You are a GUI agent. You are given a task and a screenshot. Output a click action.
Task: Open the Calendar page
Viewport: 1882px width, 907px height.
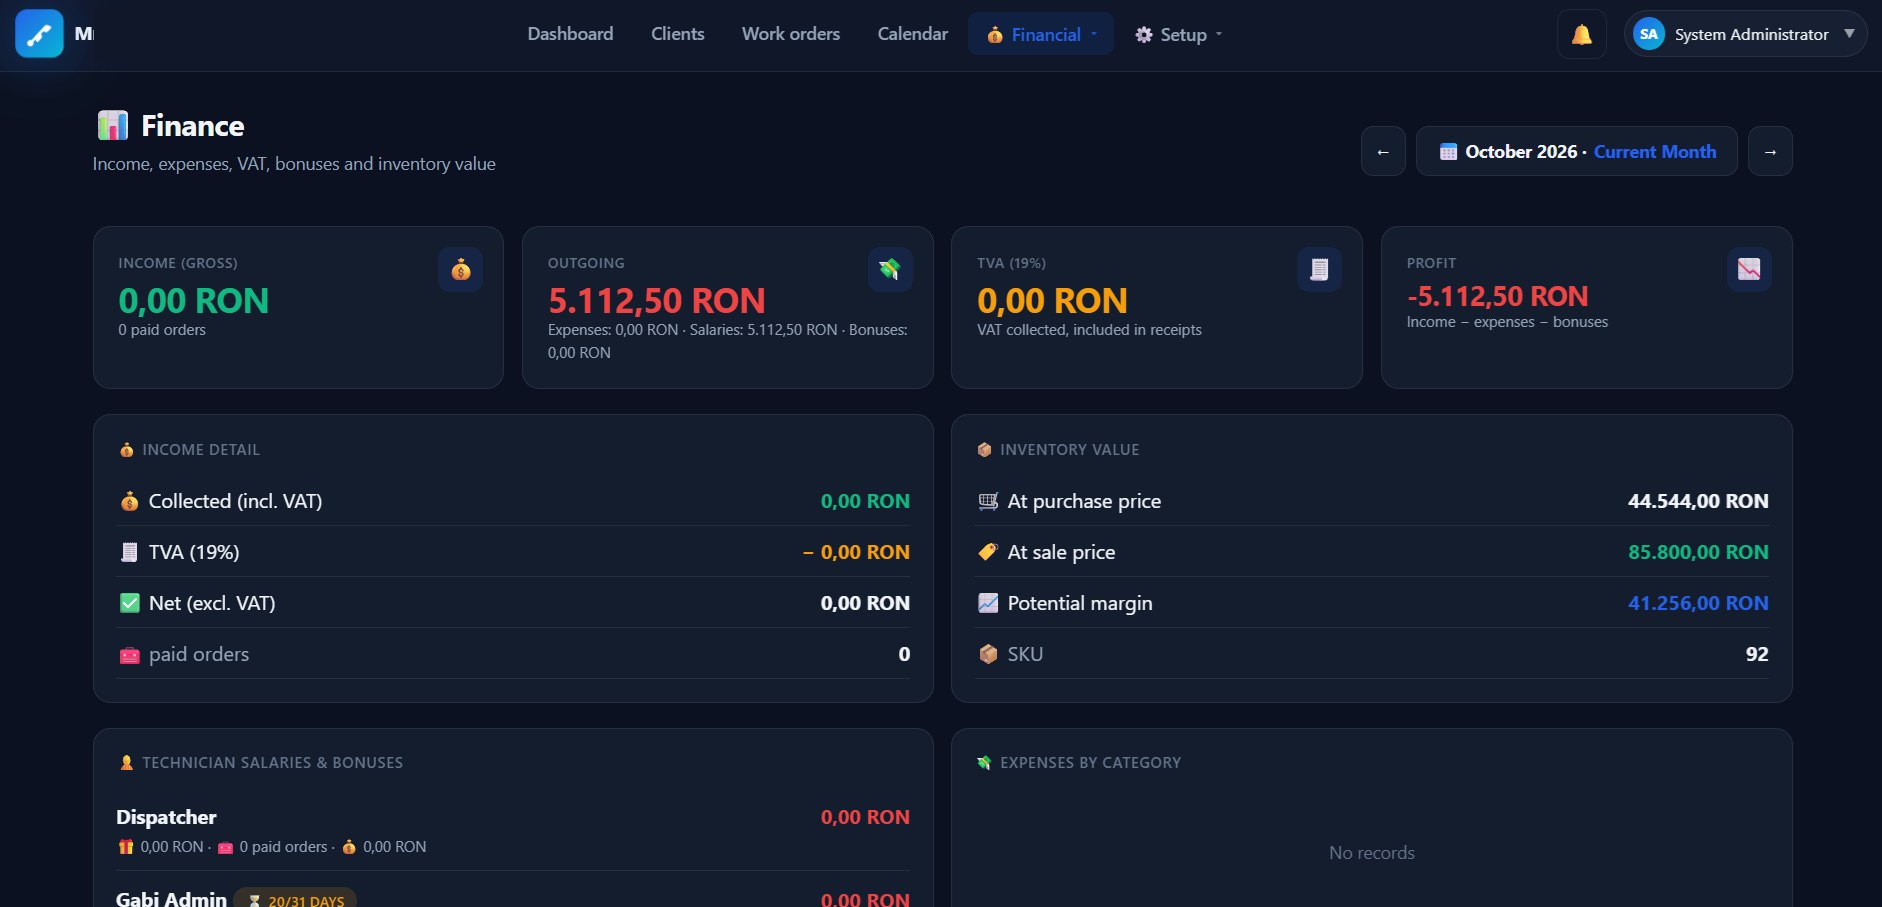[913, 34]
